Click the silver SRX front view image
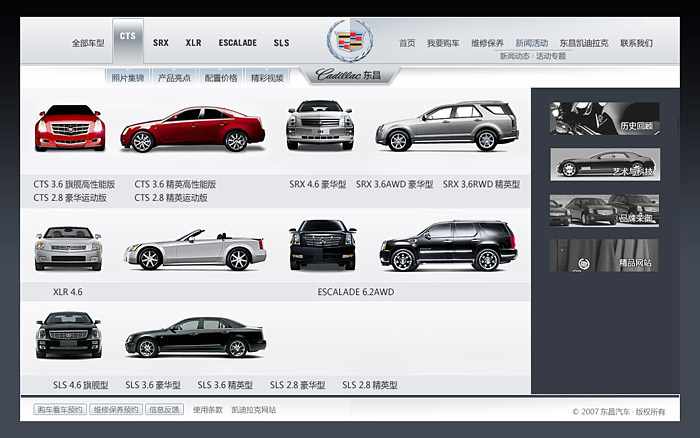The width and height of the screenshot is (700, 438). [320, 125]
